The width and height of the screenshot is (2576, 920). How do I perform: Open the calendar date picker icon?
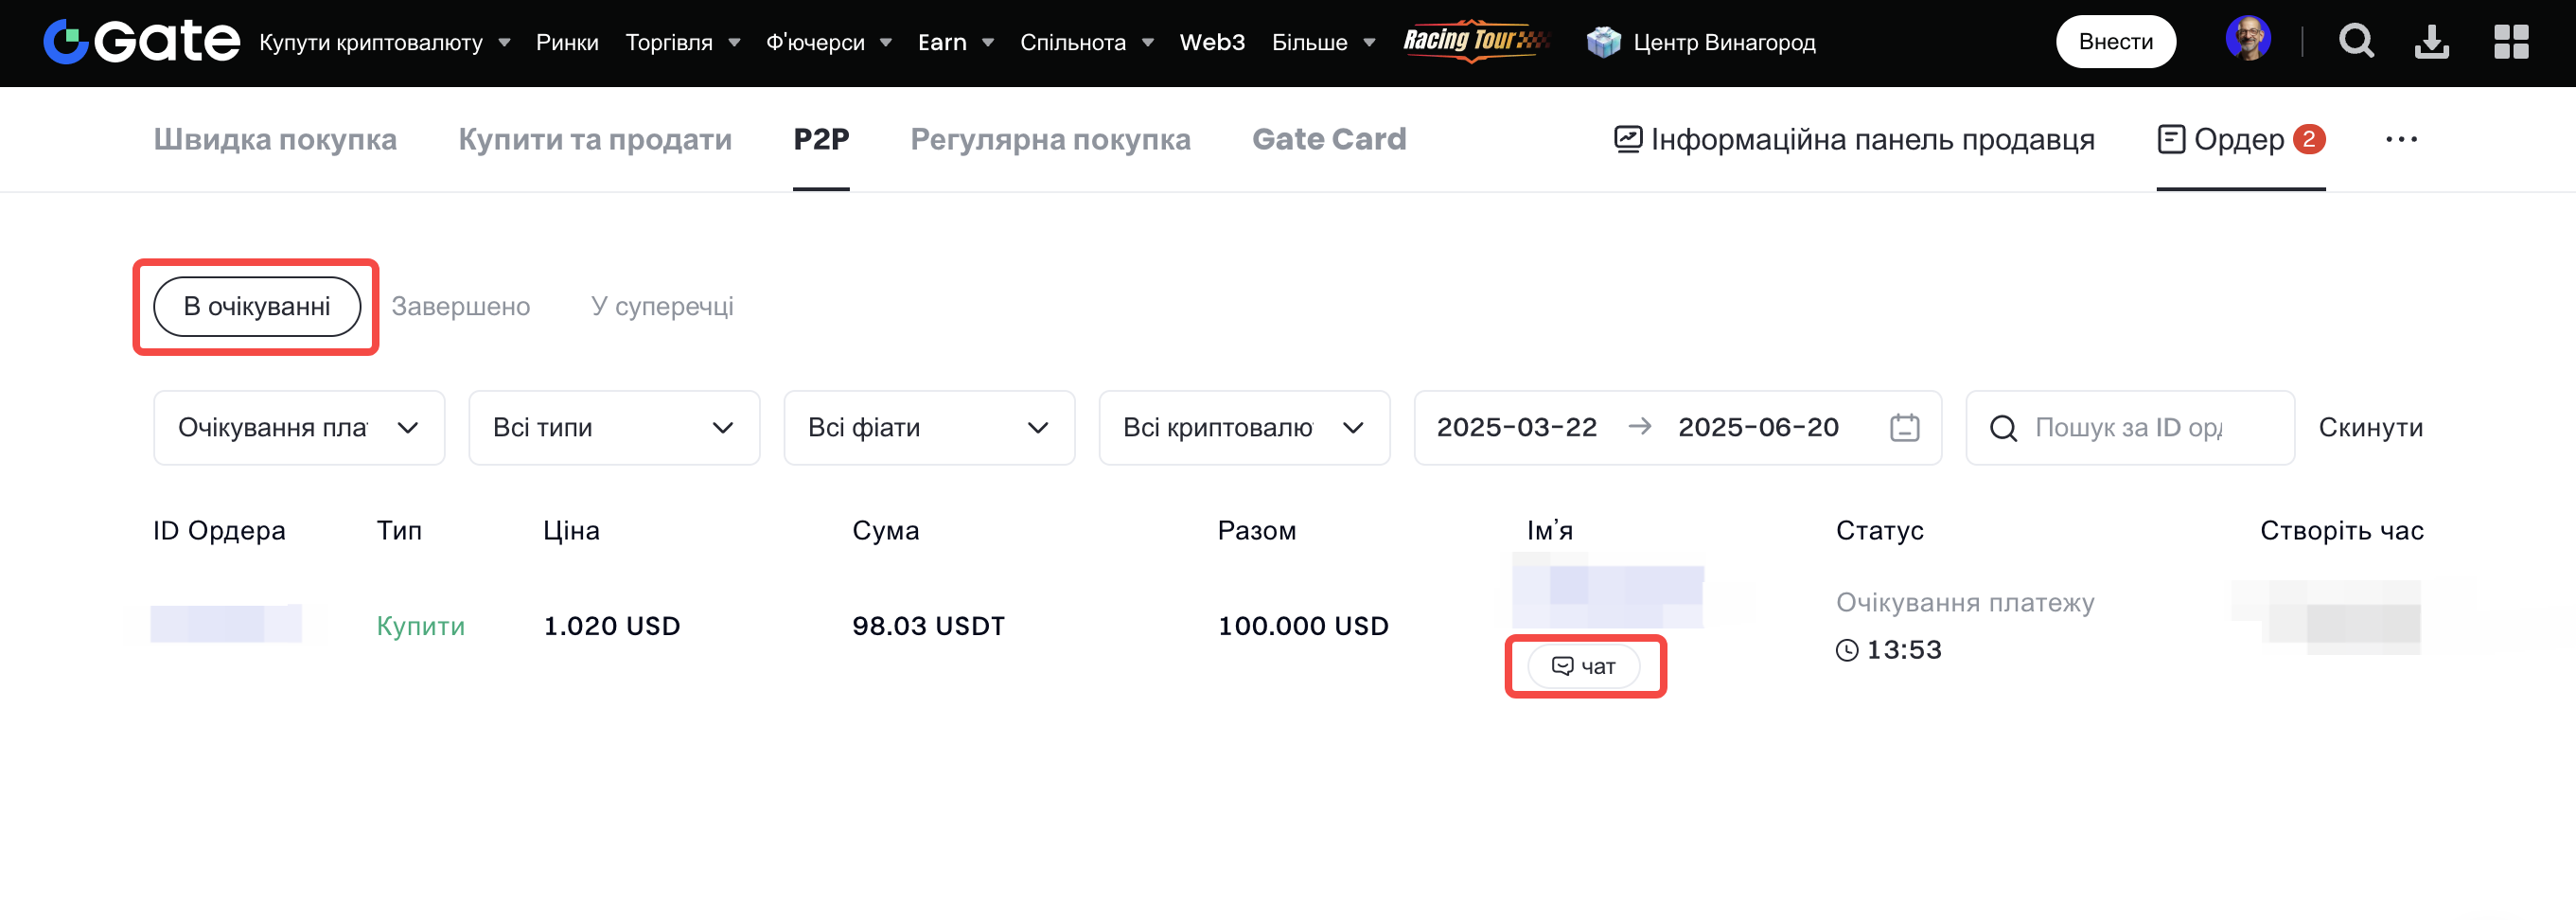(x=1904, y=428)
